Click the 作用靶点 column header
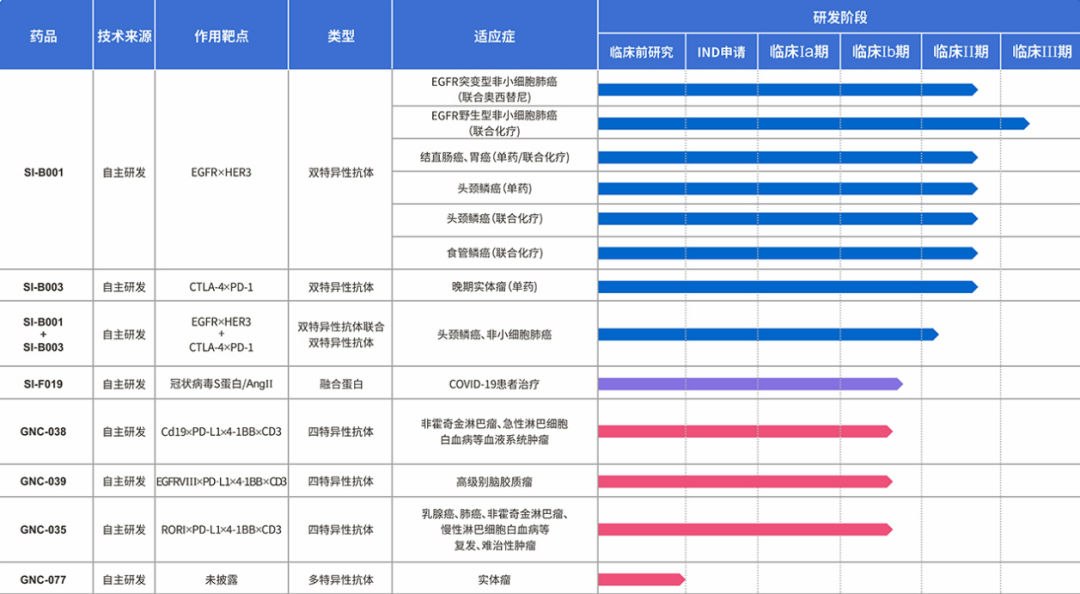 (x=222, y=36)
